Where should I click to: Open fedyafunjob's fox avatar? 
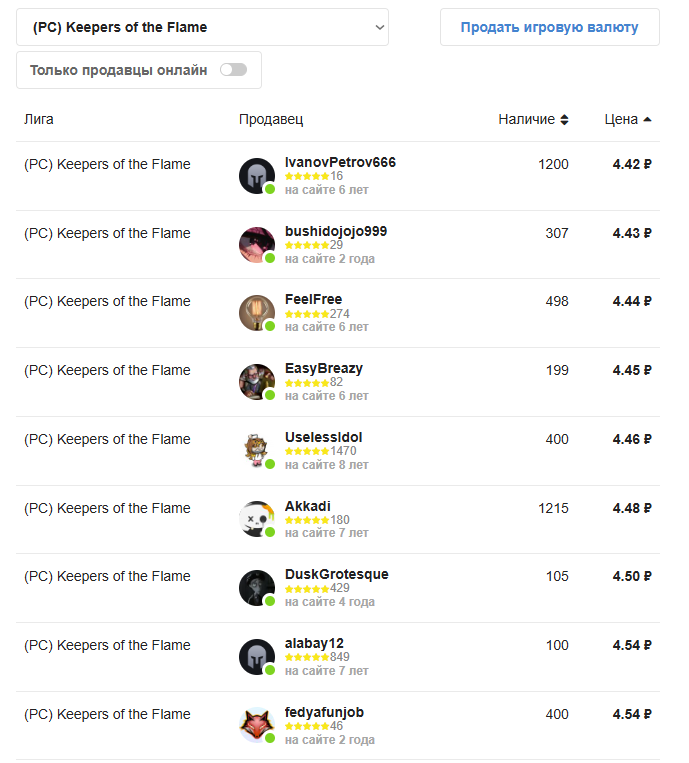click(x=257, y=725)
